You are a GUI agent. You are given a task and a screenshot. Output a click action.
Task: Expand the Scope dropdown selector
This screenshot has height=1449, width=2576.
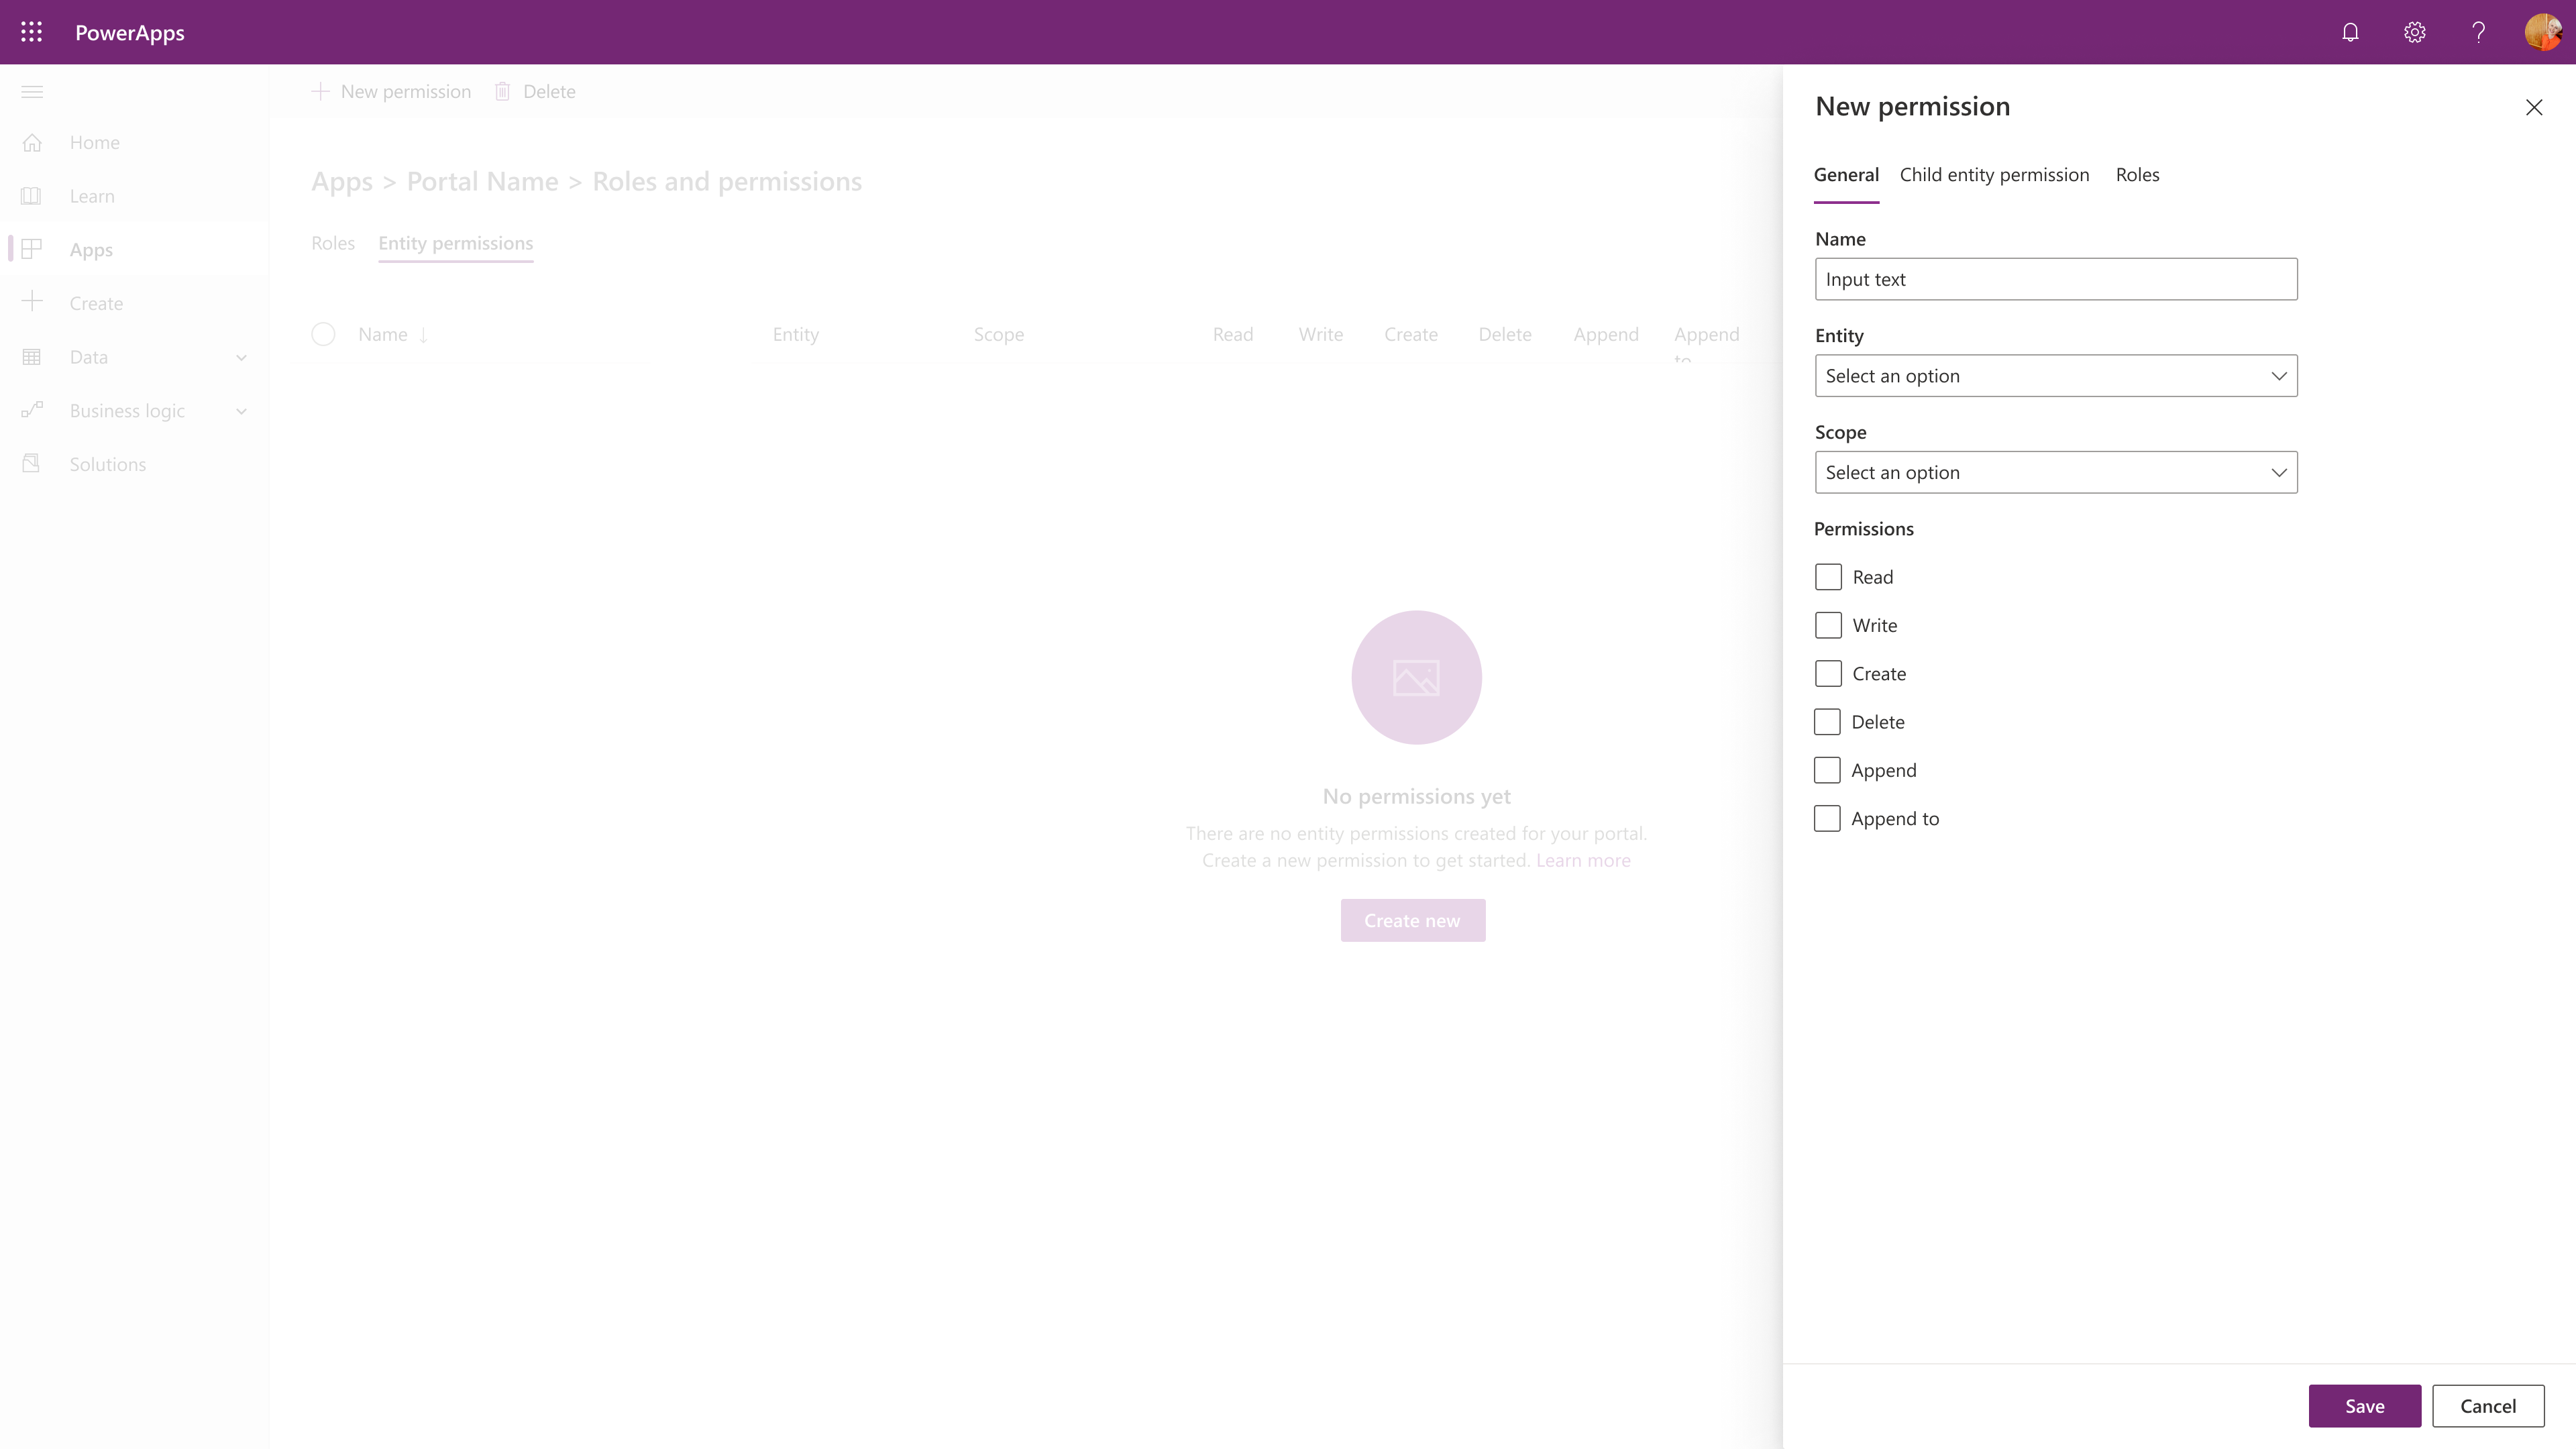pyautogui.click(x=2056, y=471)
